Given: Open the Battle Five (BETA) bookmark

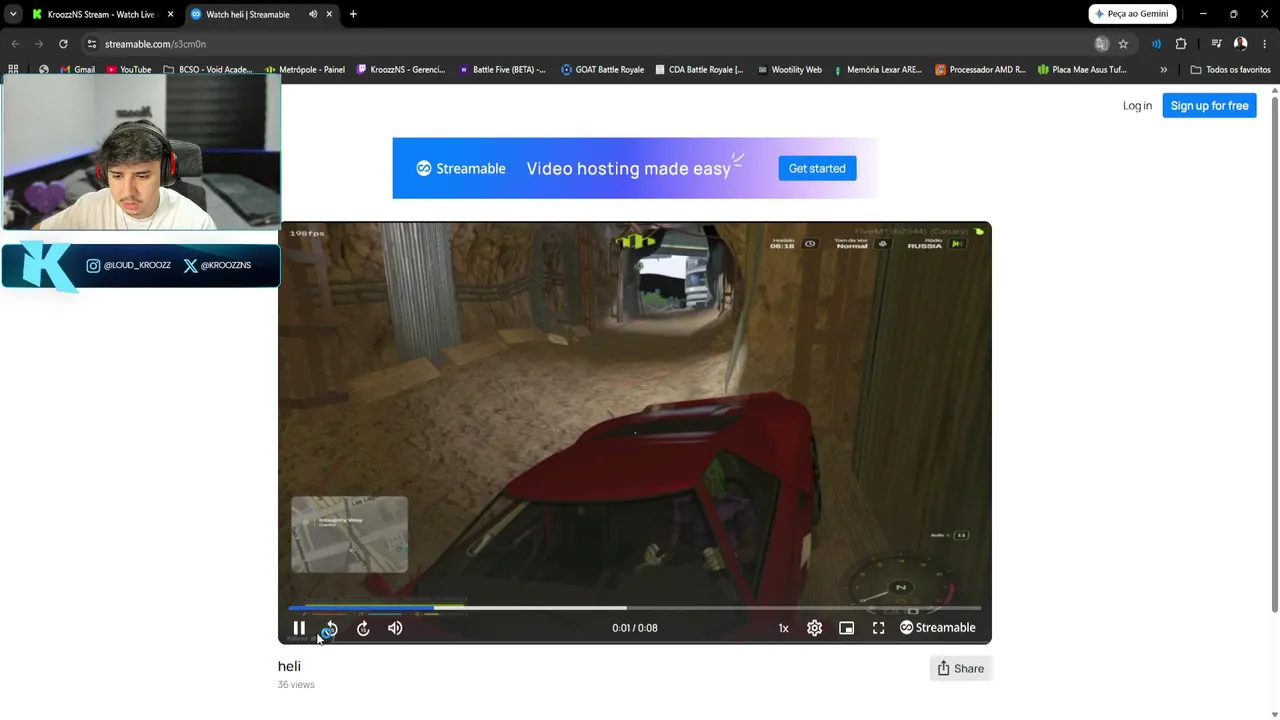Looking at the screenshot, I should pyautogui.click(x=503, y=70).
